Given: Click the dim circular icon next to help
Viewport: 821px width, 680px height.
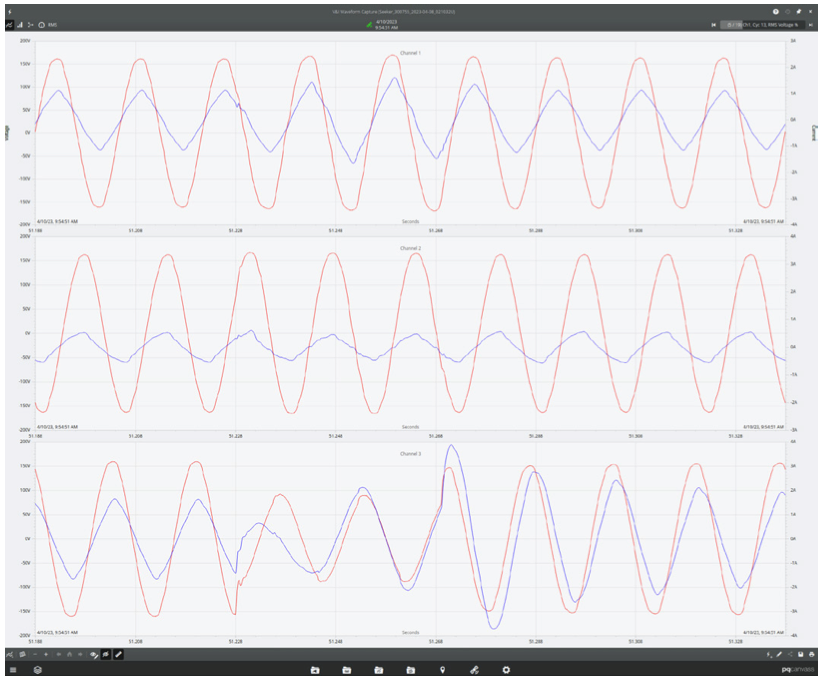Looking at the screenshot, I should (x=787, y=12).
